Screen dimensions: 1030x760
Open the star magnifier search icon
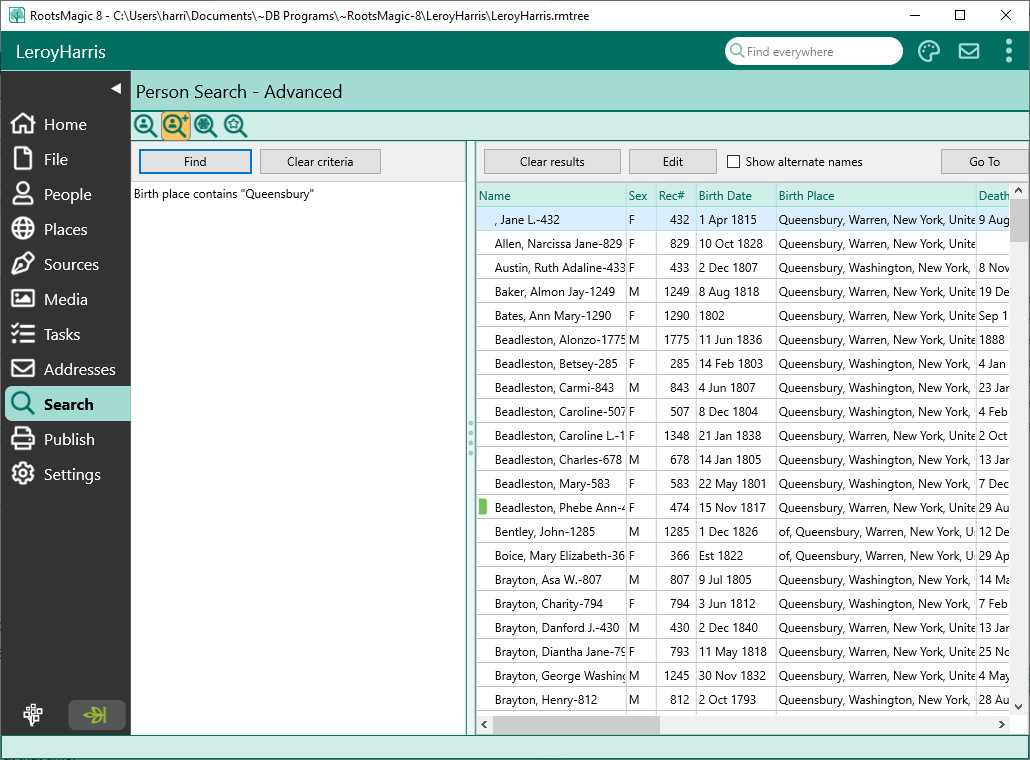tap(235, 125)
